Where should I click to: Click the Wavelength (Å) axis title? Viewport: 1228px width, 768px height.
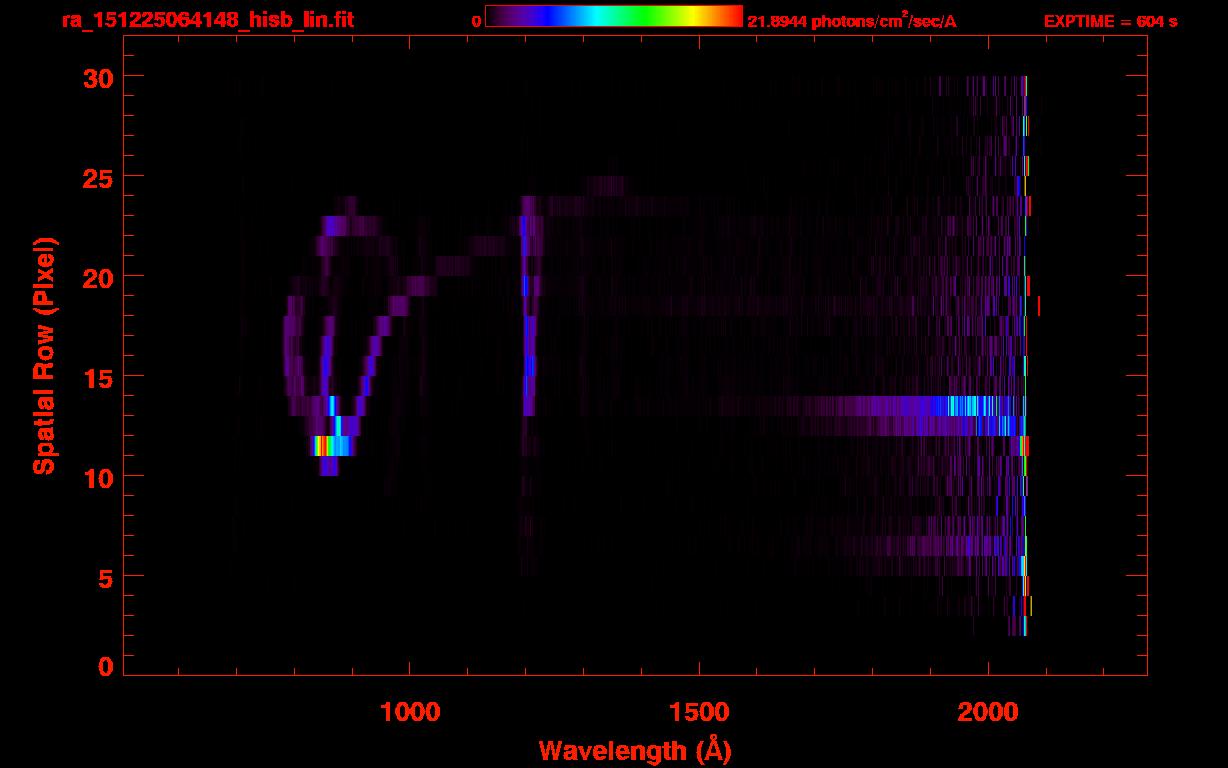tap(635, 750)
